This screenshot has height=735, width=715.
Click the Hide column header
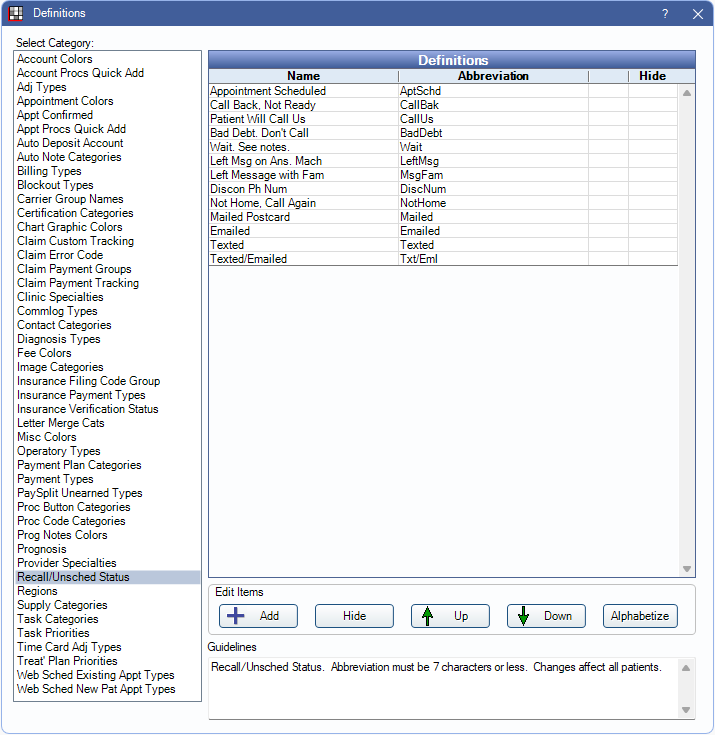pos(652,76)
